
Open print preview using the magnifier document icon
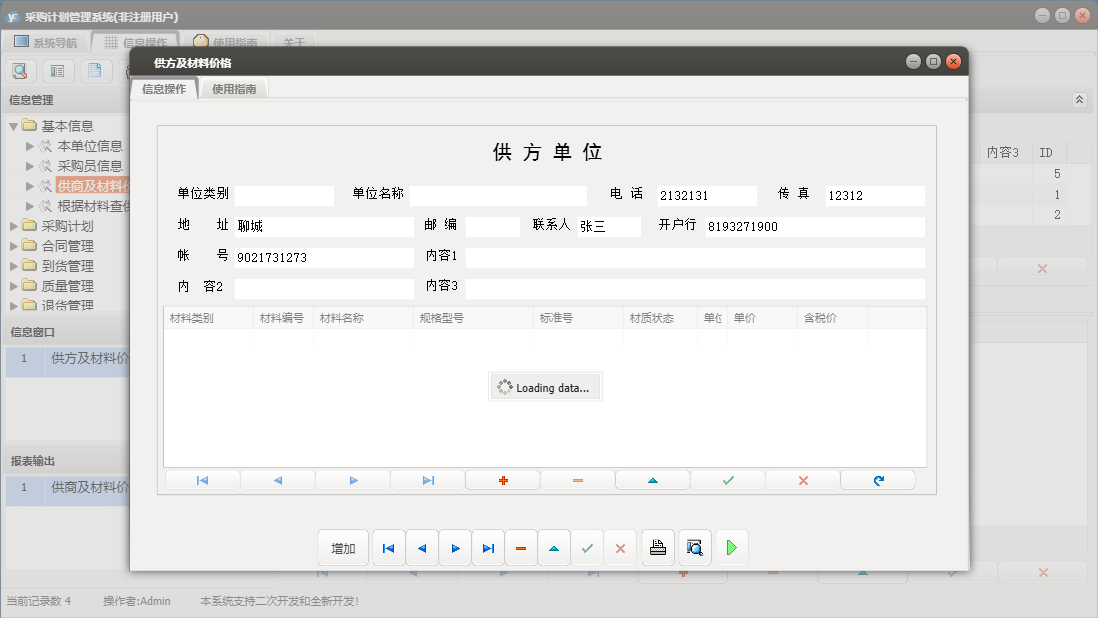point(694,547)
